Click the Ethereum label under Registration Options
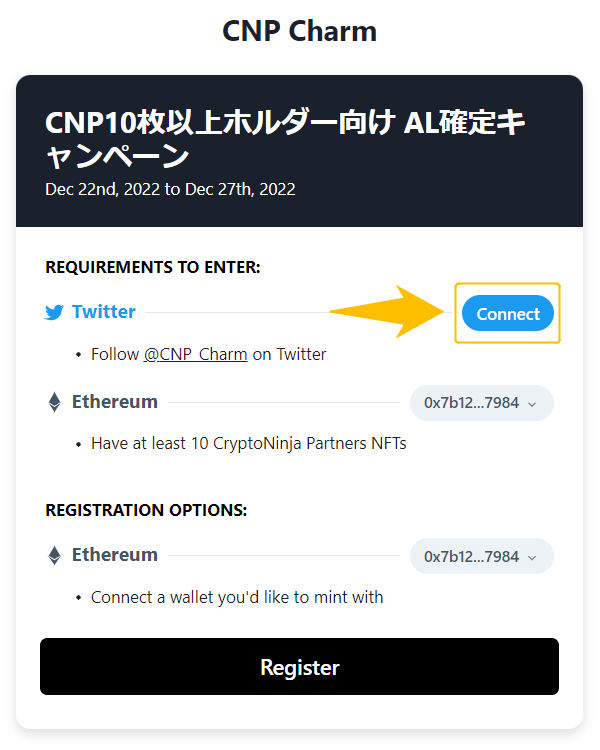The width and height of the screenshot is (600, 750). [x=115, y=555]
